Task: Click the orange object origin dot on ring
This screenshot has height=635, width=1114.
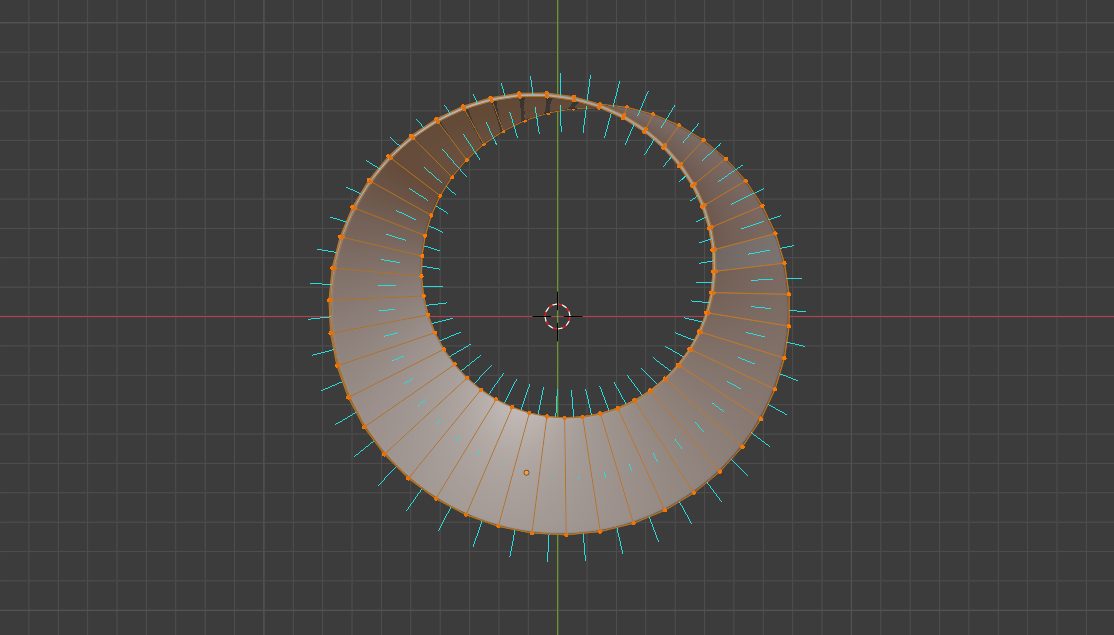Action: coord(526,472)
